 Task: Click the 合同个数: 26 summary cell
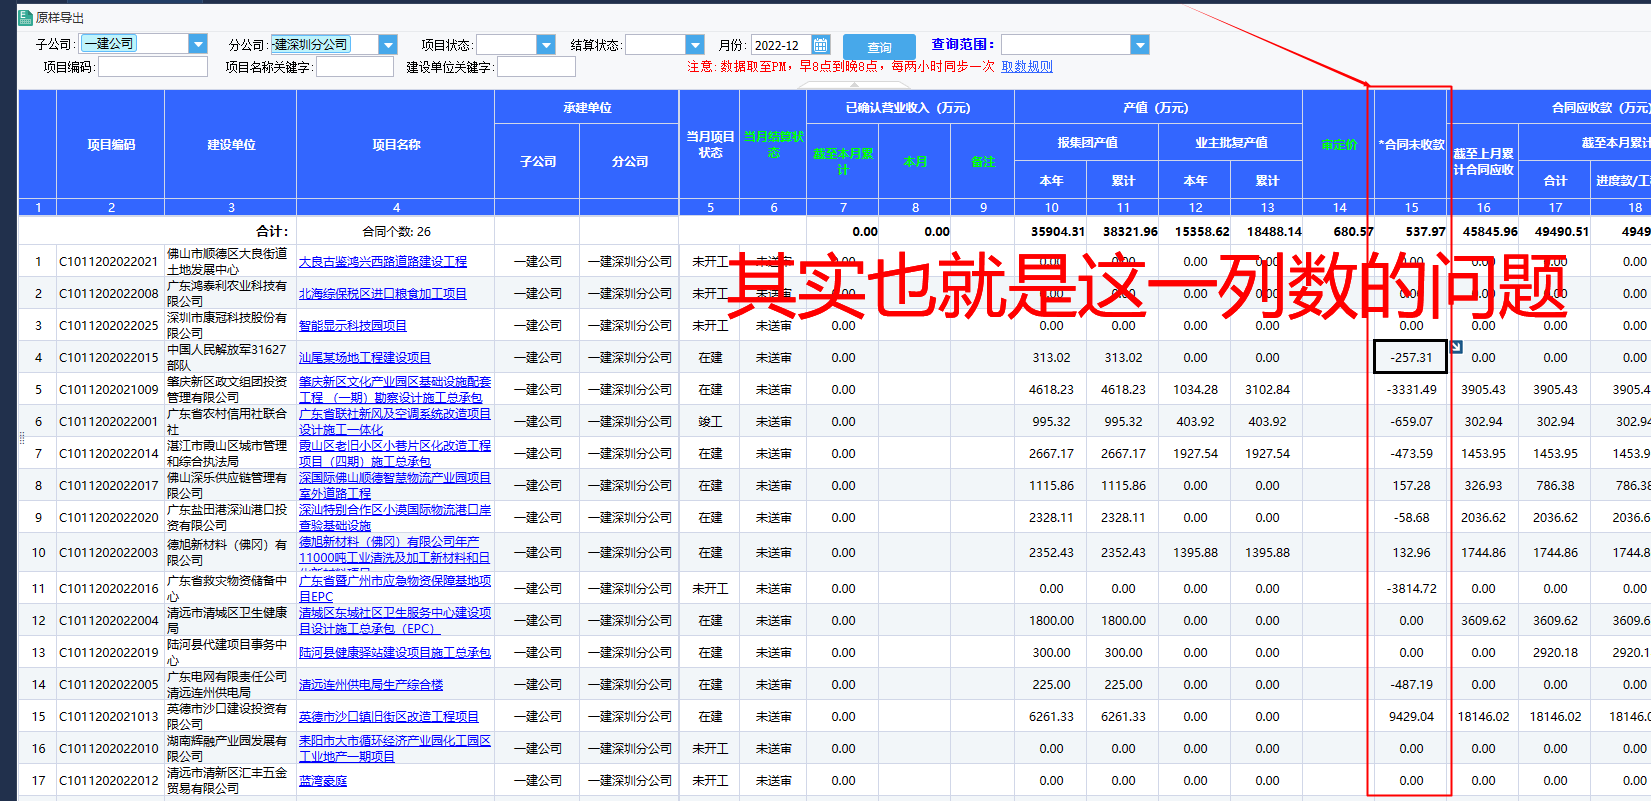coord(396,231)
